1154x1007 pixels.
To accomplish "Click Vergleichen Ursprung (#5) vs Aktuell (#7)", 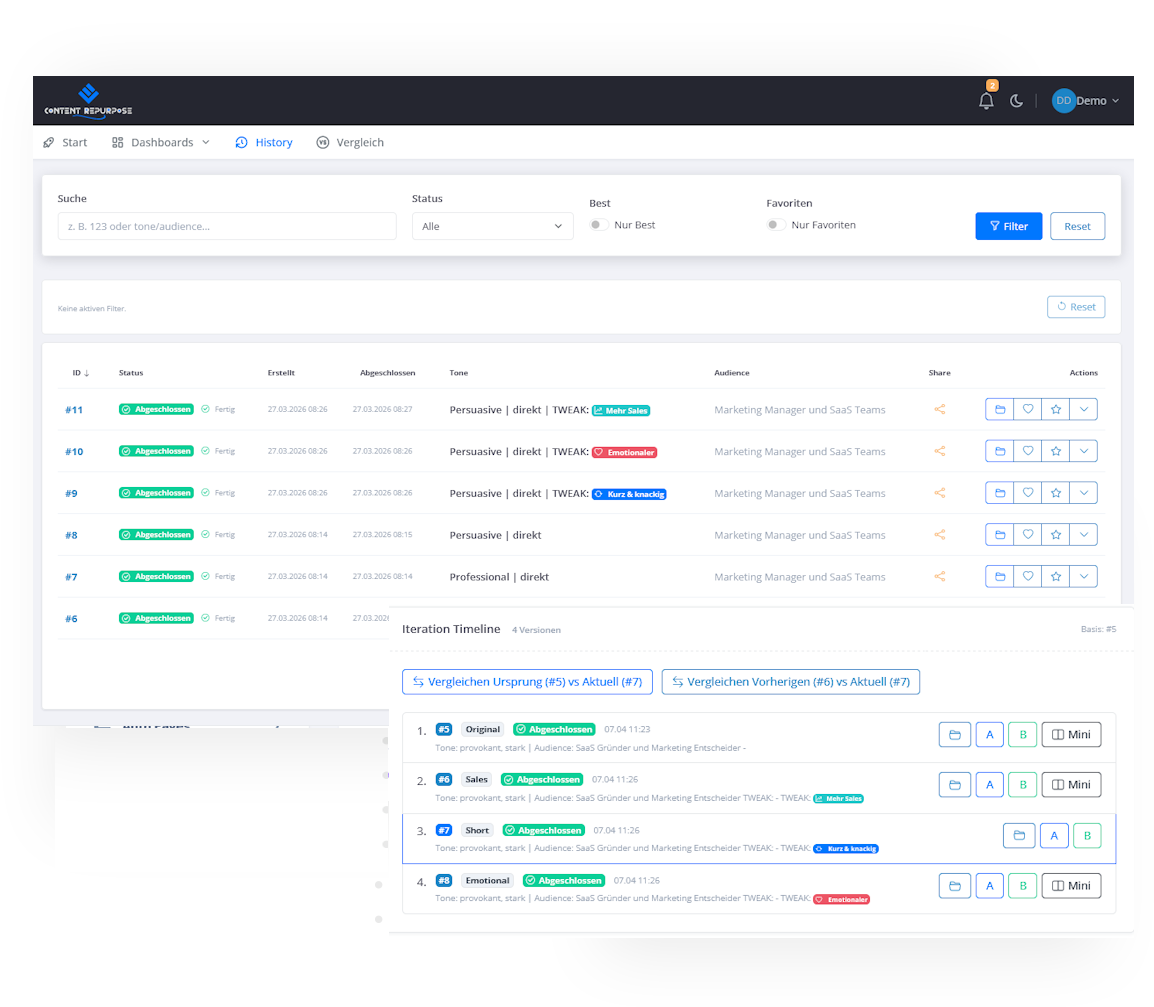I will pyautogui.click(x=528, y=682).
